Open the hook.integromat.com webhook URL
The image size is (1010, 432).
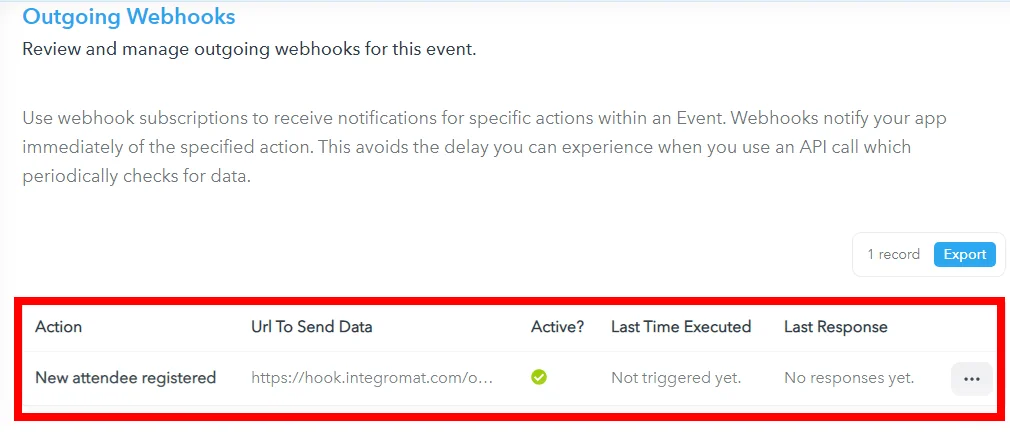(x=372, y=377)
